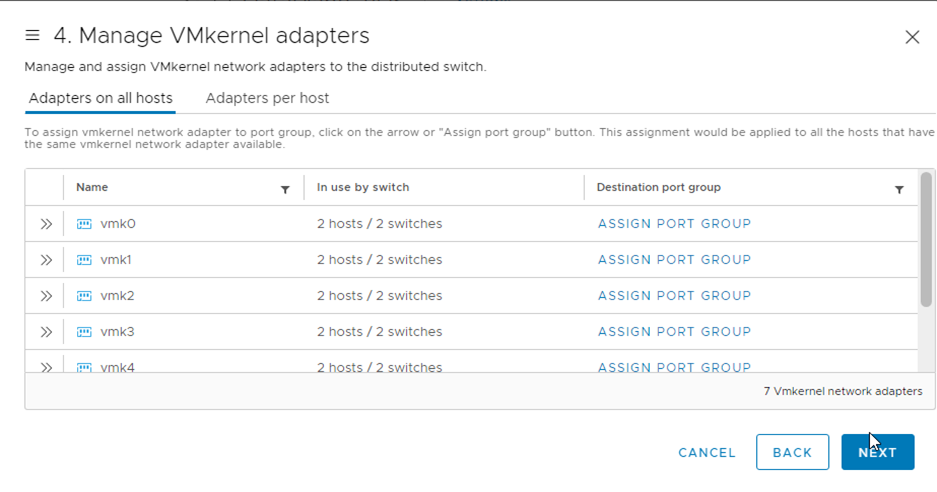Expand the vmk1 row details
The image size is (937, 492).
[45, 260]
